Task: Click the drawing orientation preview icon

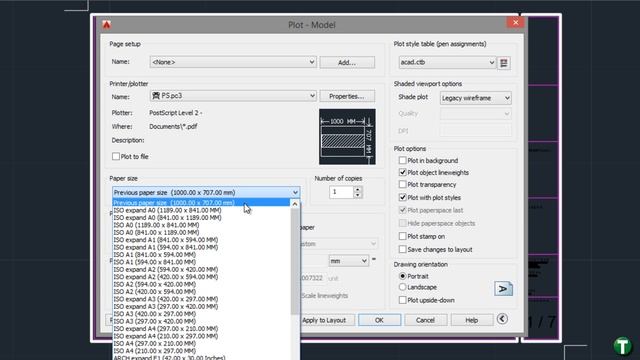Action: [503, 289]
